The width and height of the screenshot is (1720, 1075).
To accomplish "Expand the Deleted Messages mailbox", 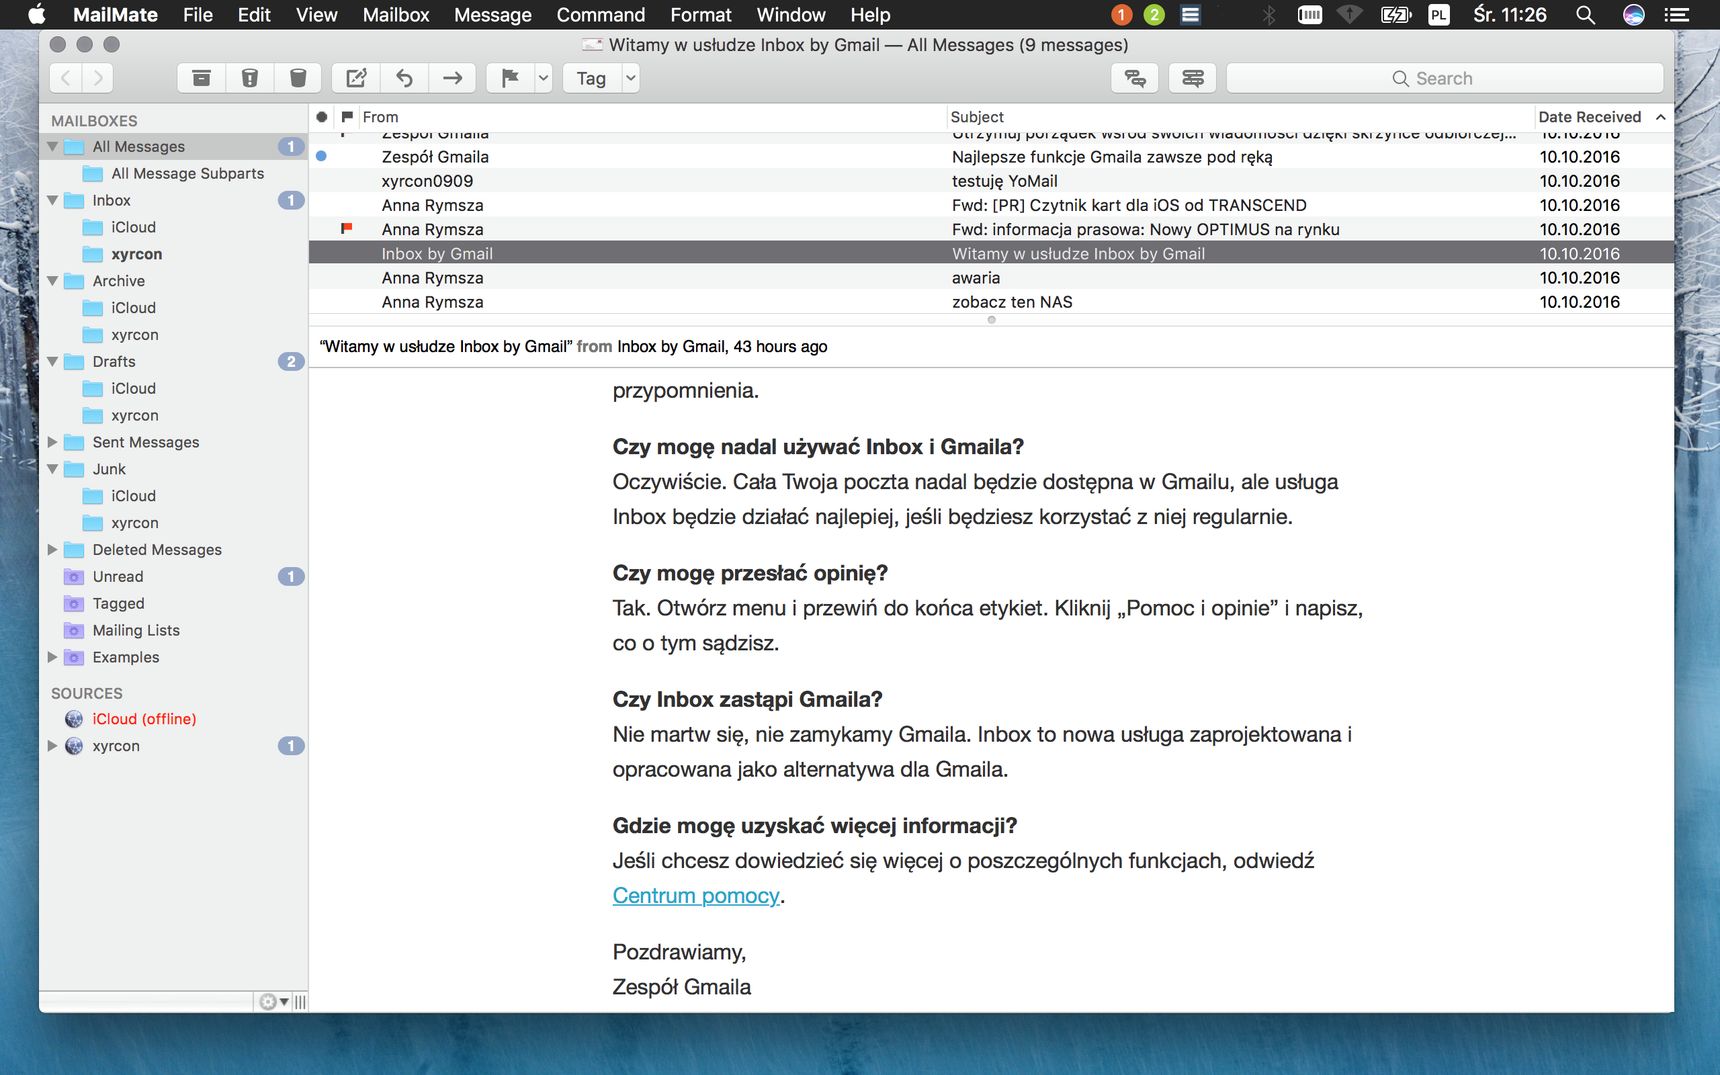I will click(x=52, y=549).
